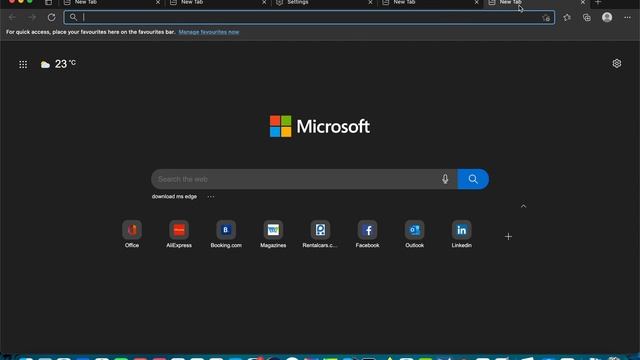The height and width of the screenshot is (360, 640).
Task: Open the tab actions menu icon
Action: tap(49, 2)
